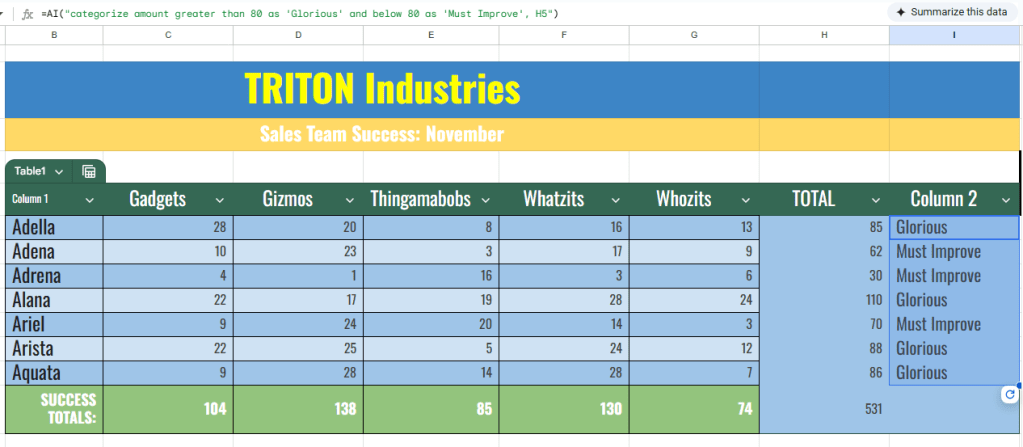Click the sparkle icon on Summarize this data

point(873,12)
